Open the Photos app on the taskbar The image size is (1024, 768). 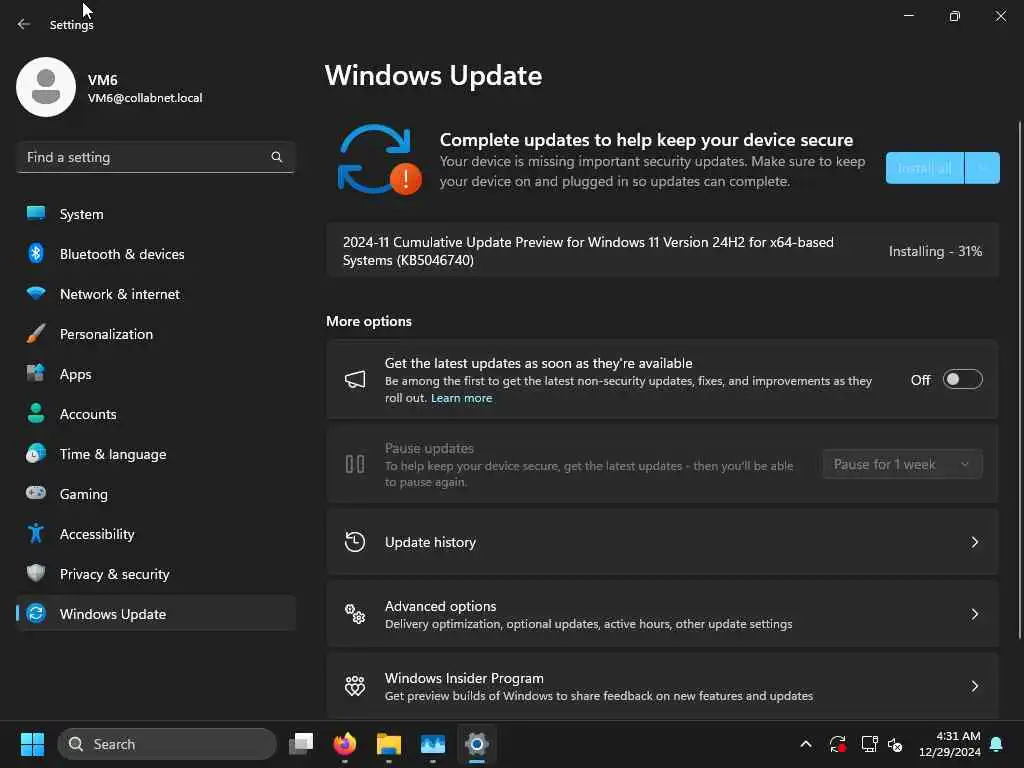click(x=432, y=744)
